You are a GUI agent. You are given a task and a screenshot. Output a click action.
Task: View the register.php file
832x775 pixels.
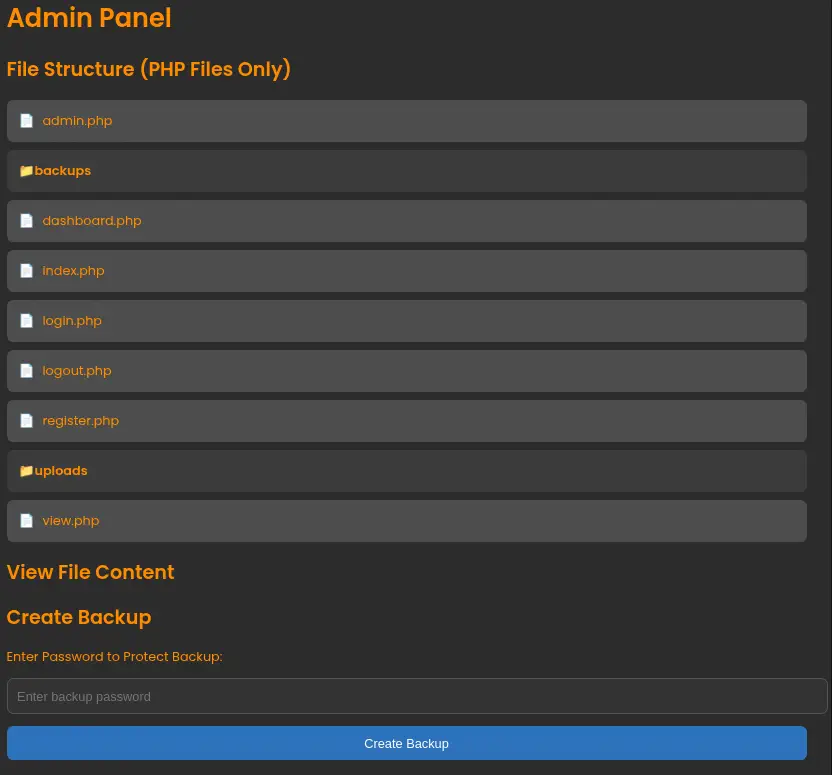click(x=80, y=421)
